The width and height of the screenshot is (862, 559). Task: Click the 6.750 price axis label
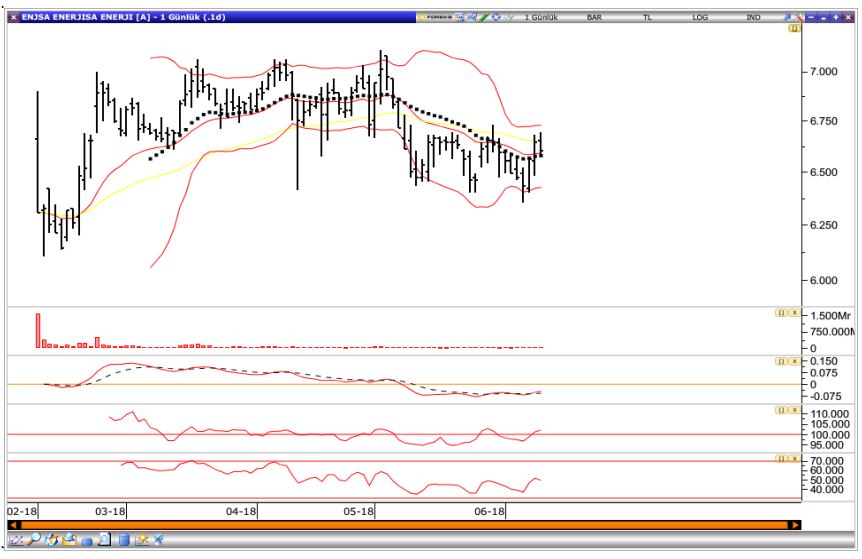click(x=823, y=121)
